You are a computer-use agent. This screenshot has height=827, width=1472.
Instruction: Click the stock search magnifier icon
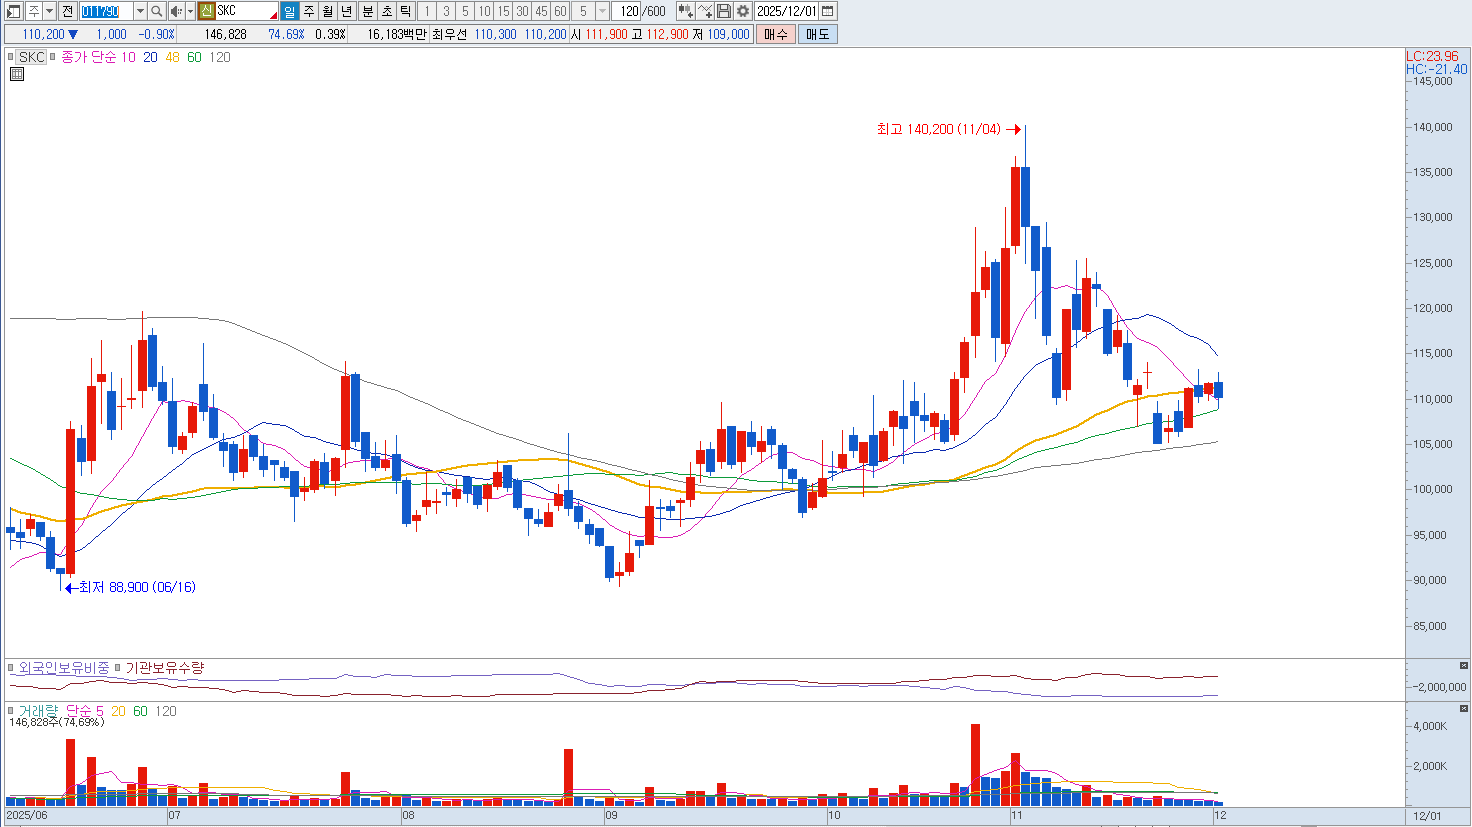click(x=157, y=11)
